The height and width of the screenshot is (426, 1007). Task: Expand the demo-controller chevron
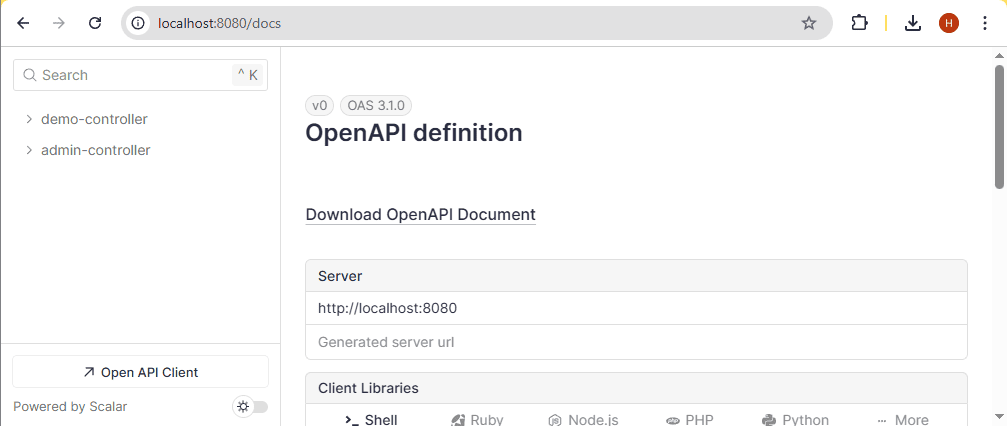[x=29, y=120]
